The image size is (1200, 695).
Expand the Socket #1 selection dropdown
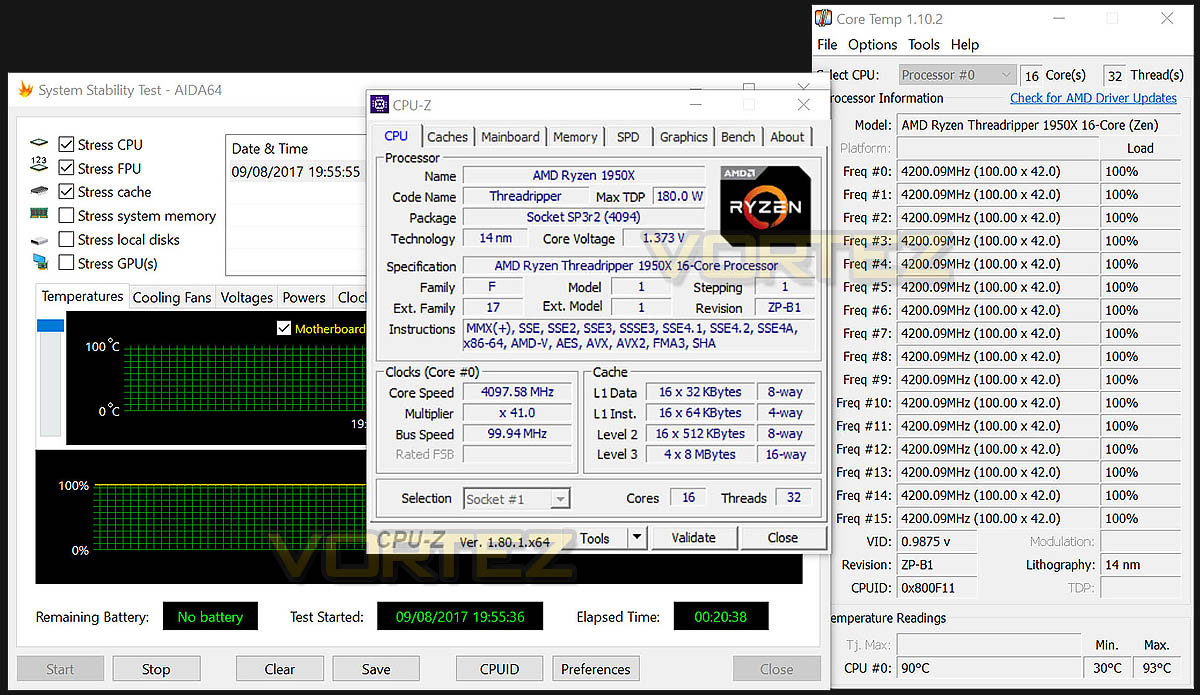[517, 499]
